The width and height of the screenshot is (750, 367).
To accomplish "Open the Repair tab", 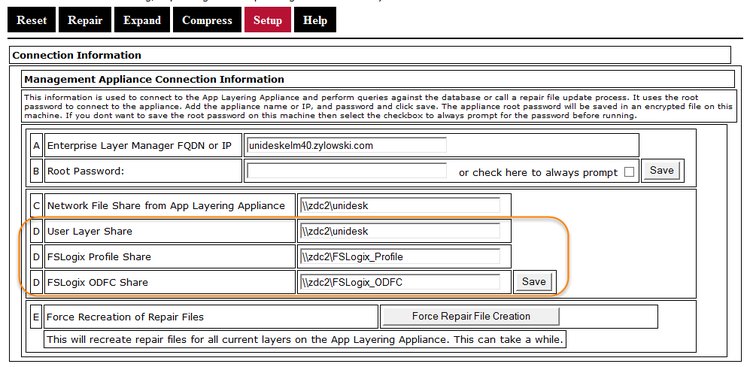I will [x=85, y=20].
